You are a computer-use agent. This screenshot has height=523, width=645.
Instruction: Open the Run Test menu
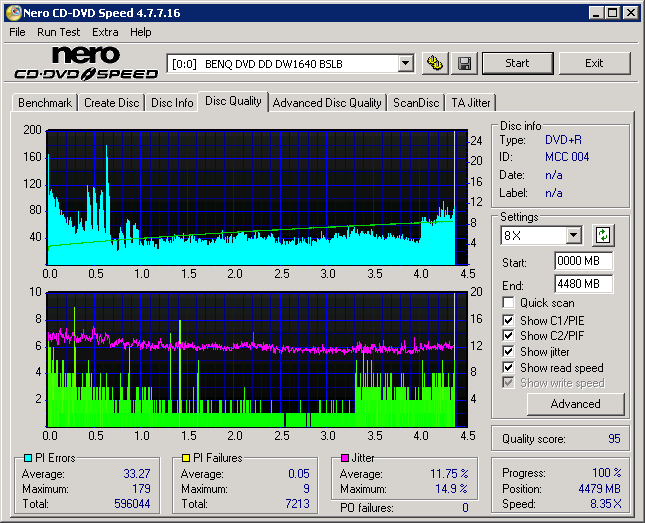point(59,32)
